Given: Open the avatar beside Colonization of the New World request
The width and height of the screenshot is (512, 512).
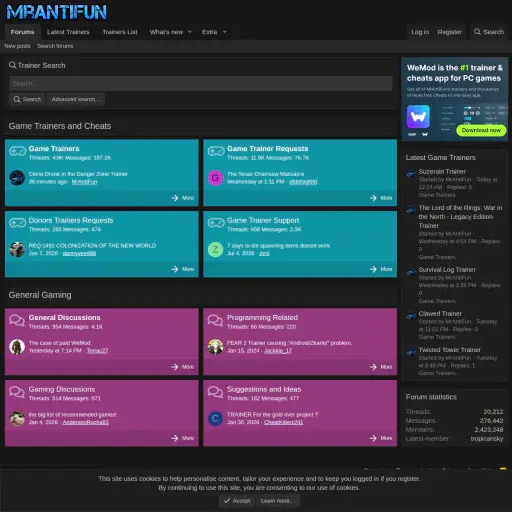Looking at the screenshot, I should (x=17, y=249).
